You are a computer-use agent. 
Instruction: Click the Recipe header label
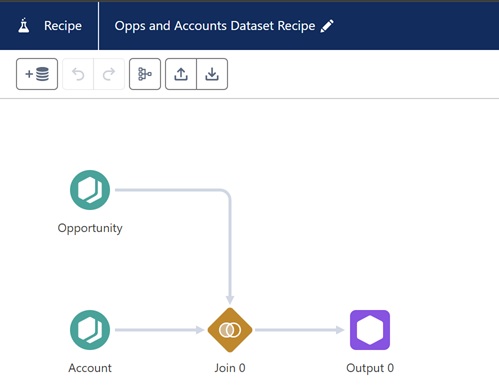pos(63,26)
